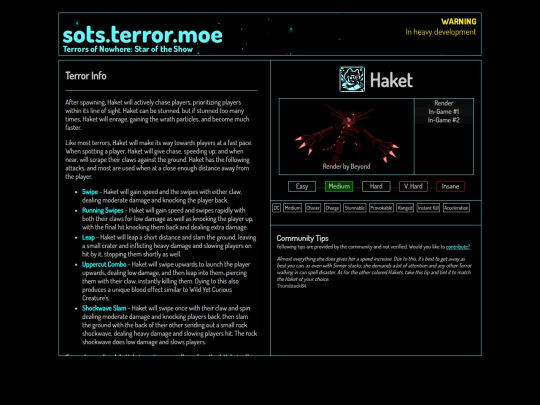This screenshot has width=540, height=405.
Task: Click the Medium tag below difficulties
Action: (292, 208)
